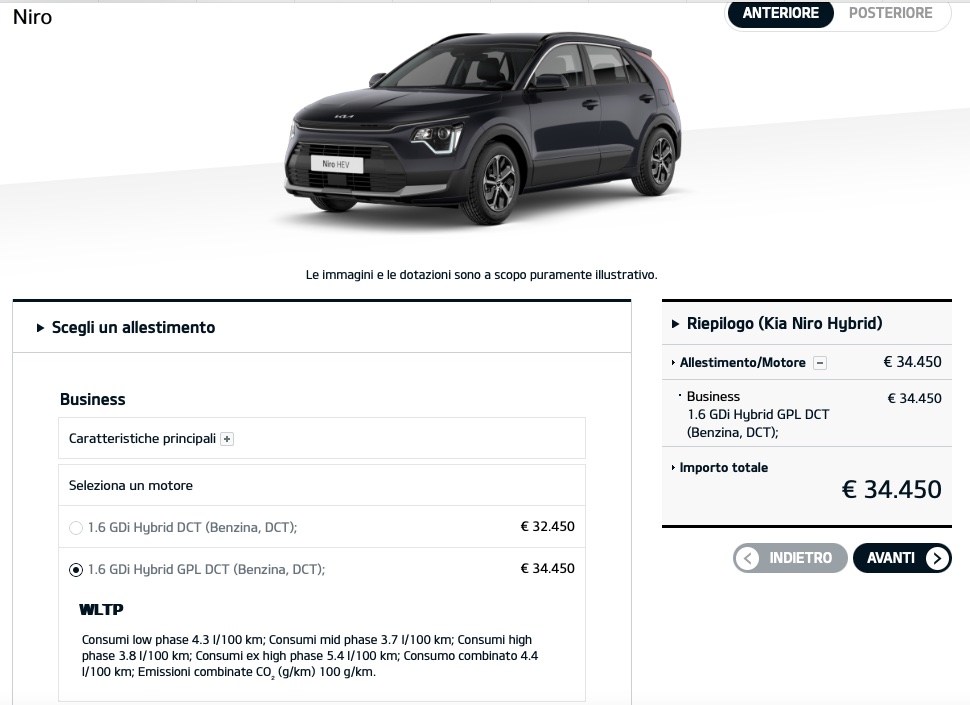Click the Kia Niro car image
The height and width of the screenshot is (705, 970).
(483, 127)
